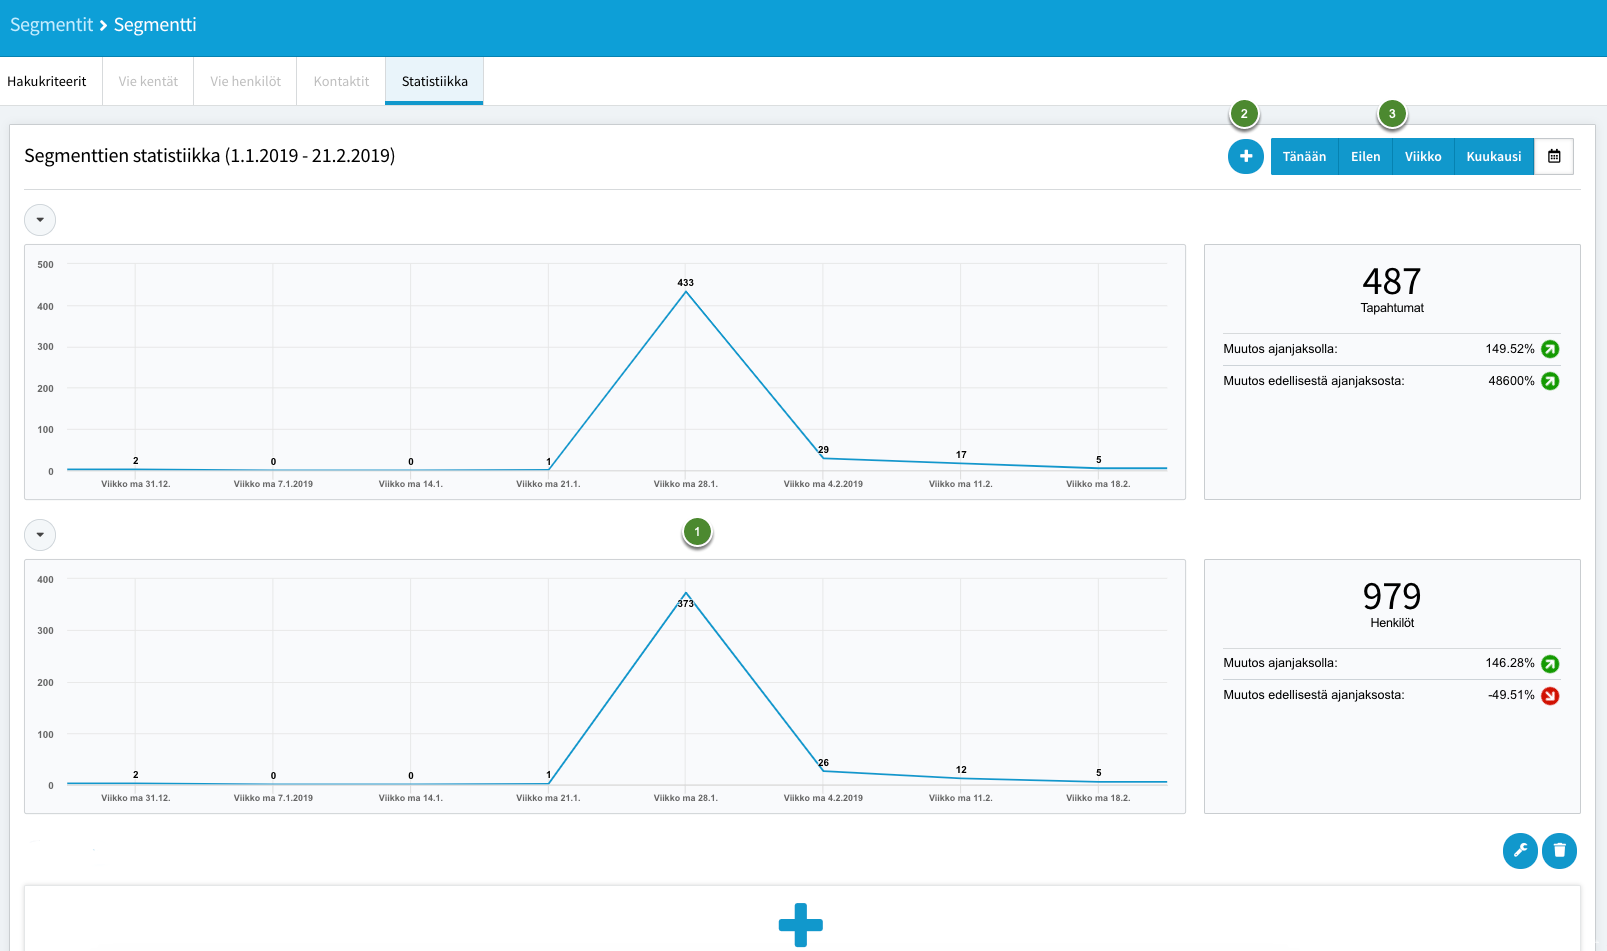Switch to the Kontaktit tab

click(341, 81)
